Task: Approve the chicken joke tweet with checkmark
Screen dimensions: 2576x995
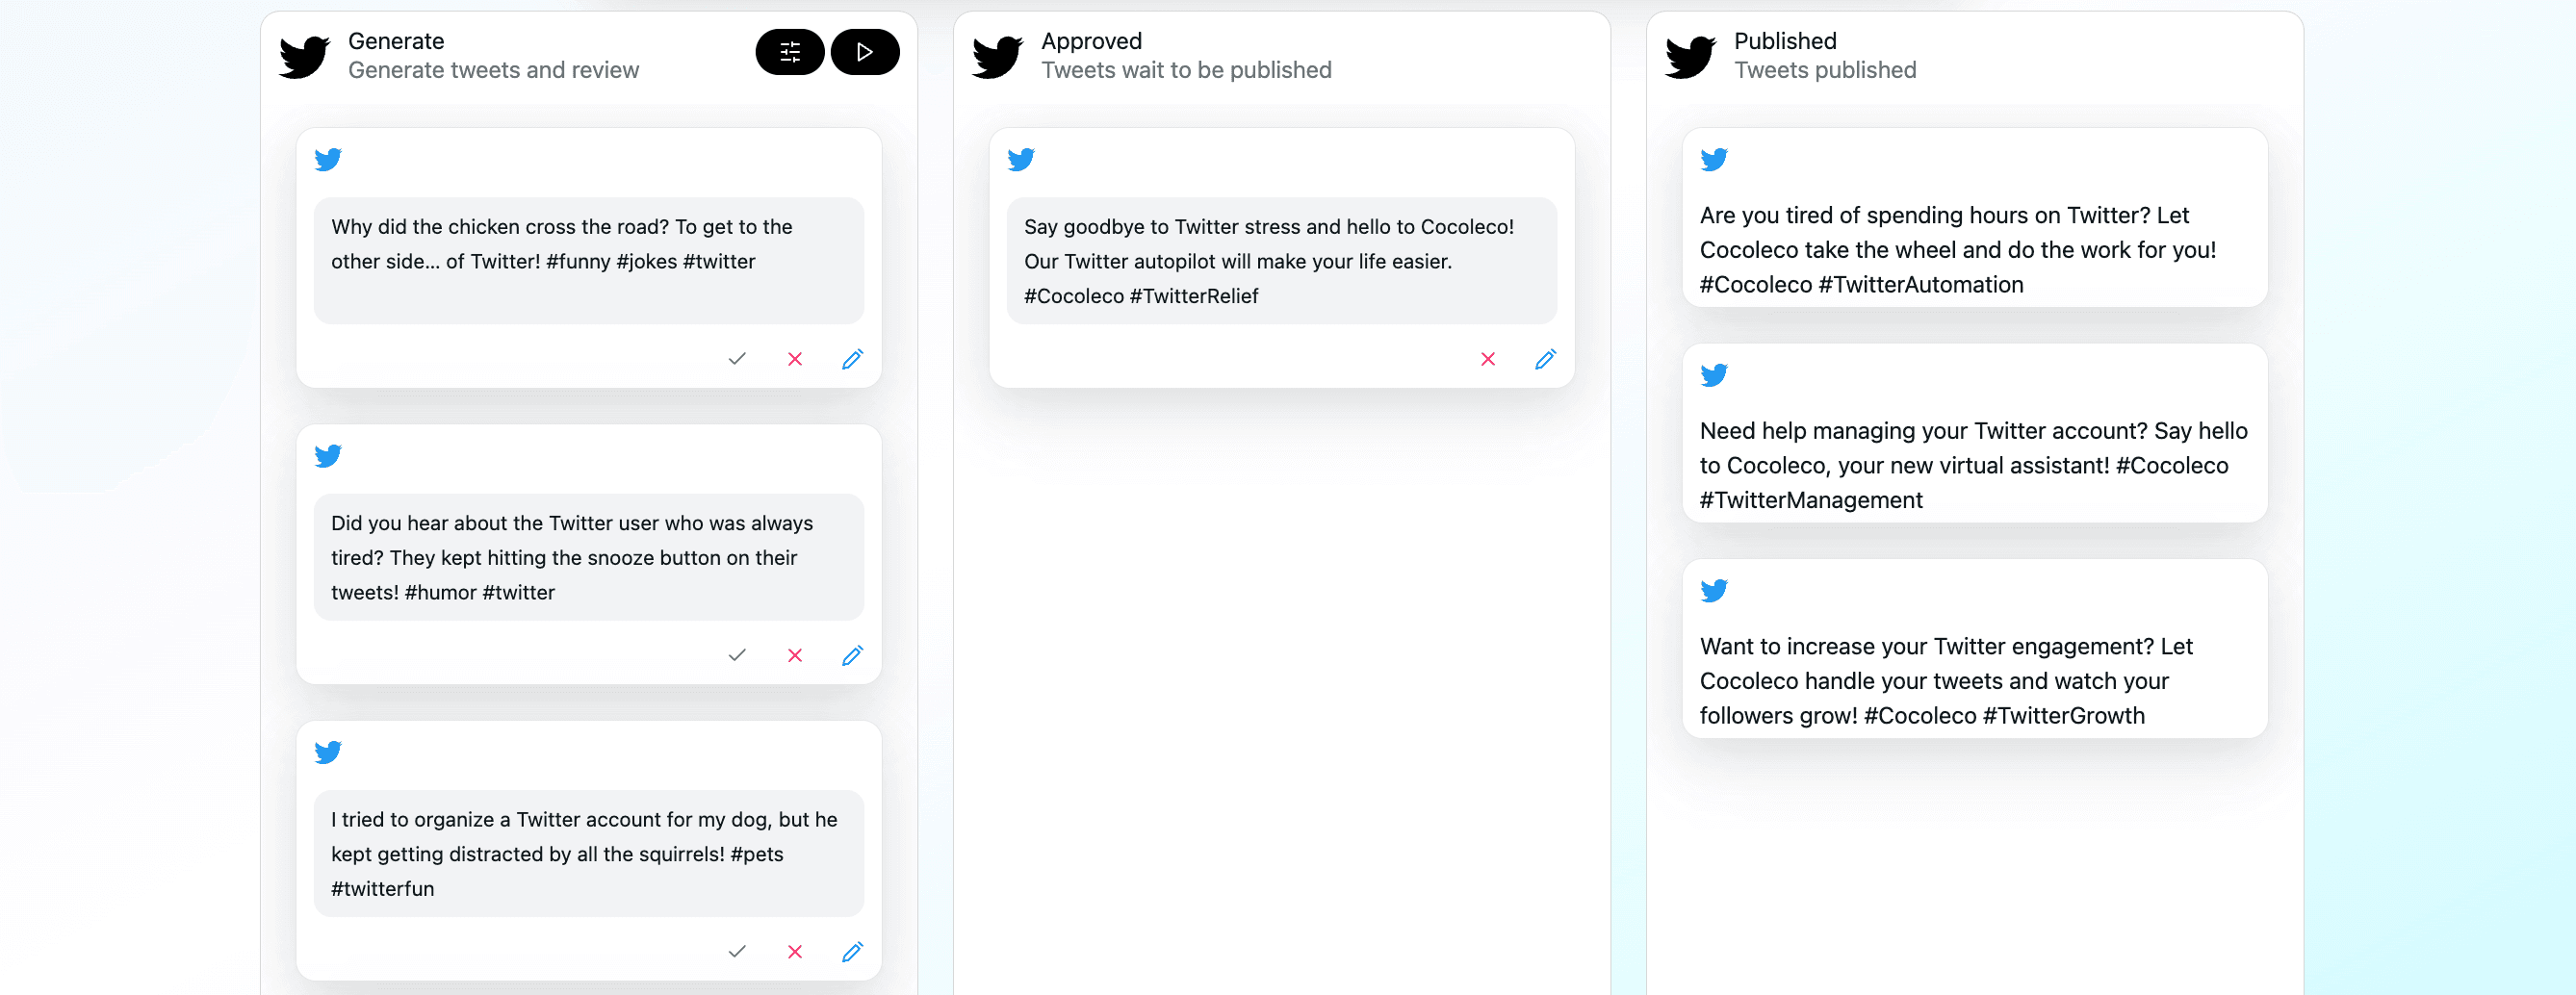Action: (x=737, y=359)
